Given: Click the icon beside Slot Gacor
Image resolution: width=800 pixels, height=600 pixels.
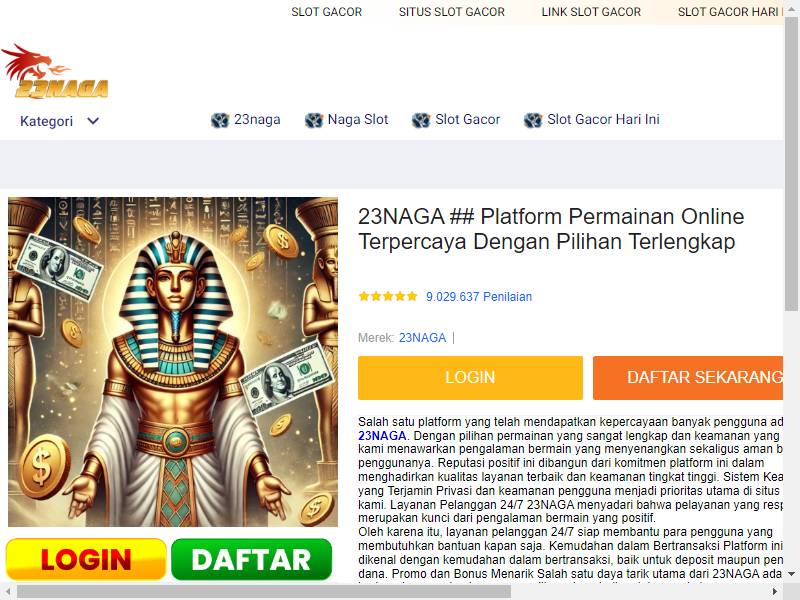Looking at the screenshot, I should click(x=421, y=120).
